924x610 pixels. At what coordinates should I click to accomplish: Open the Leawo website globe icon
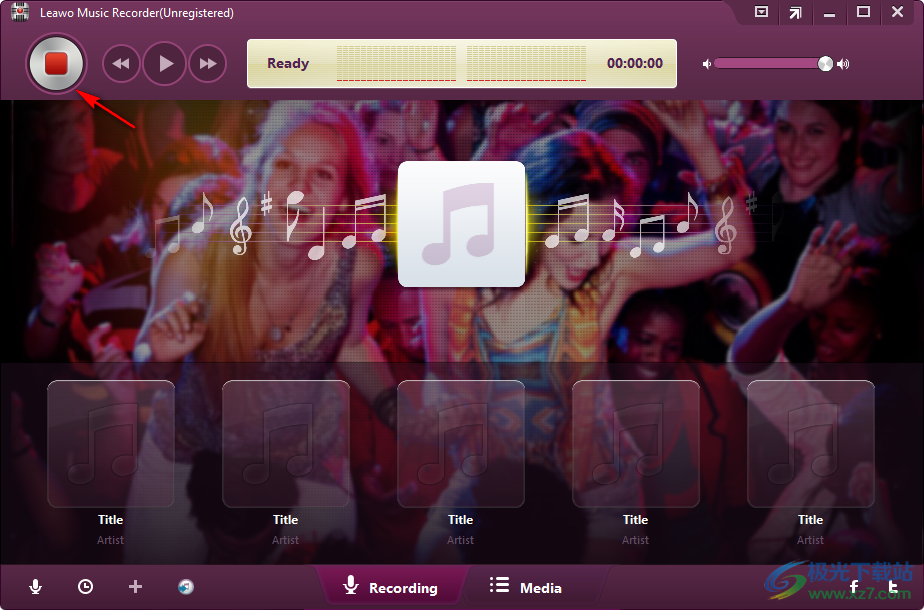(185, 587)
